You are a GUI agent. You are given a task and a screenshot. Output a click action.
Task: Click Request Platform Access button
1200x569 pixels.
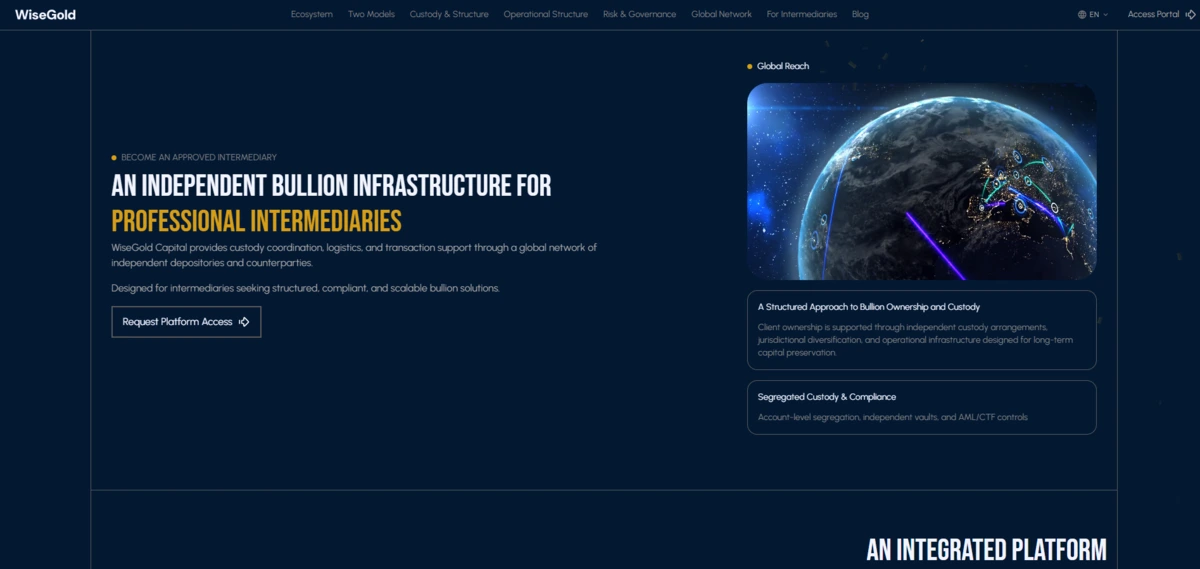(x=186, y=322)
